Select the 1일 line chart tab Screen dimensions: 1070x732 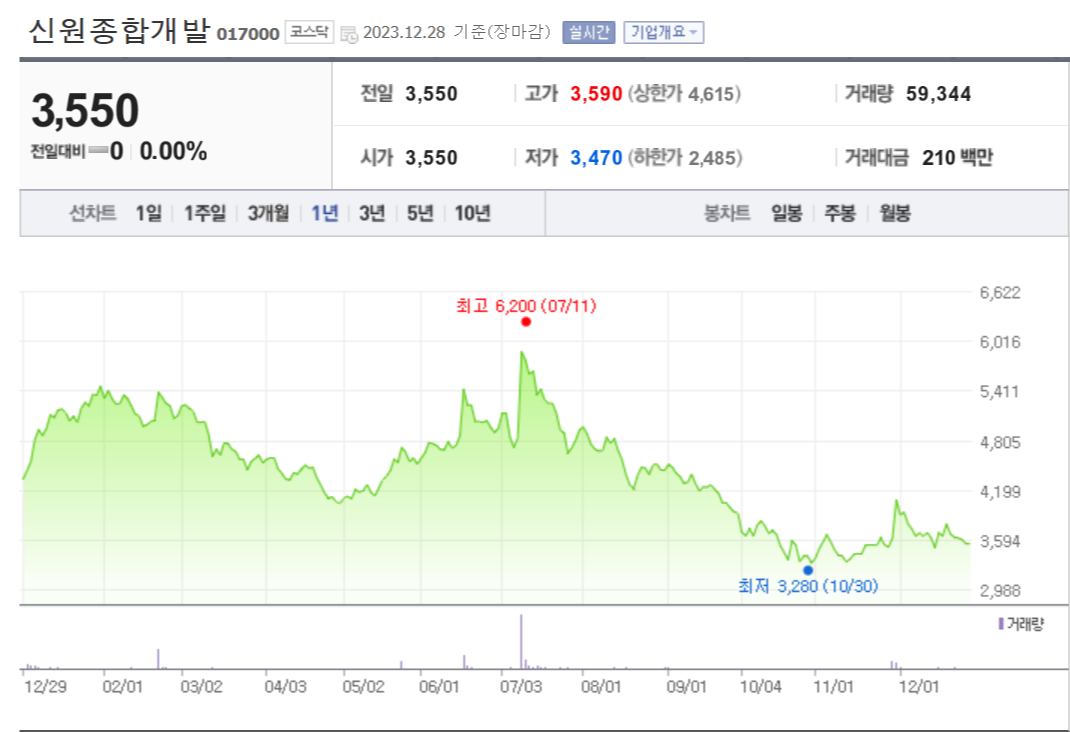pos(149,214)
